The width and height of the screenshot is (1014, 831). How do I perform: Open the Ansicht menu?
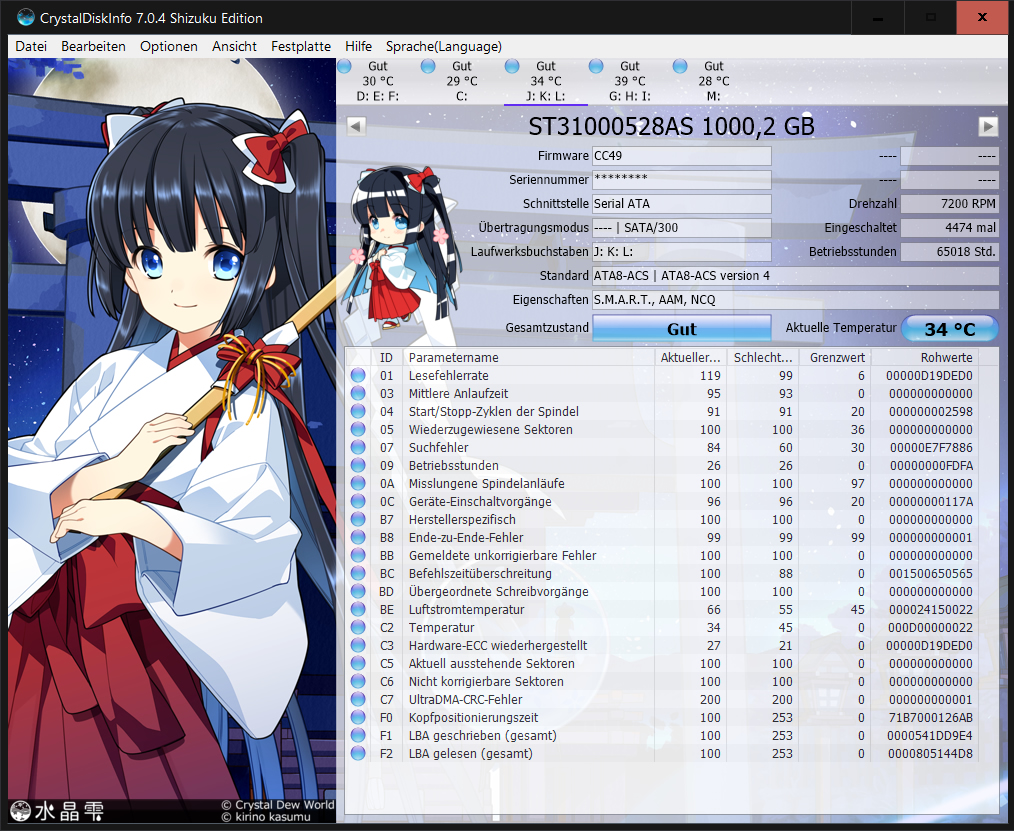(x=234, y=46)
